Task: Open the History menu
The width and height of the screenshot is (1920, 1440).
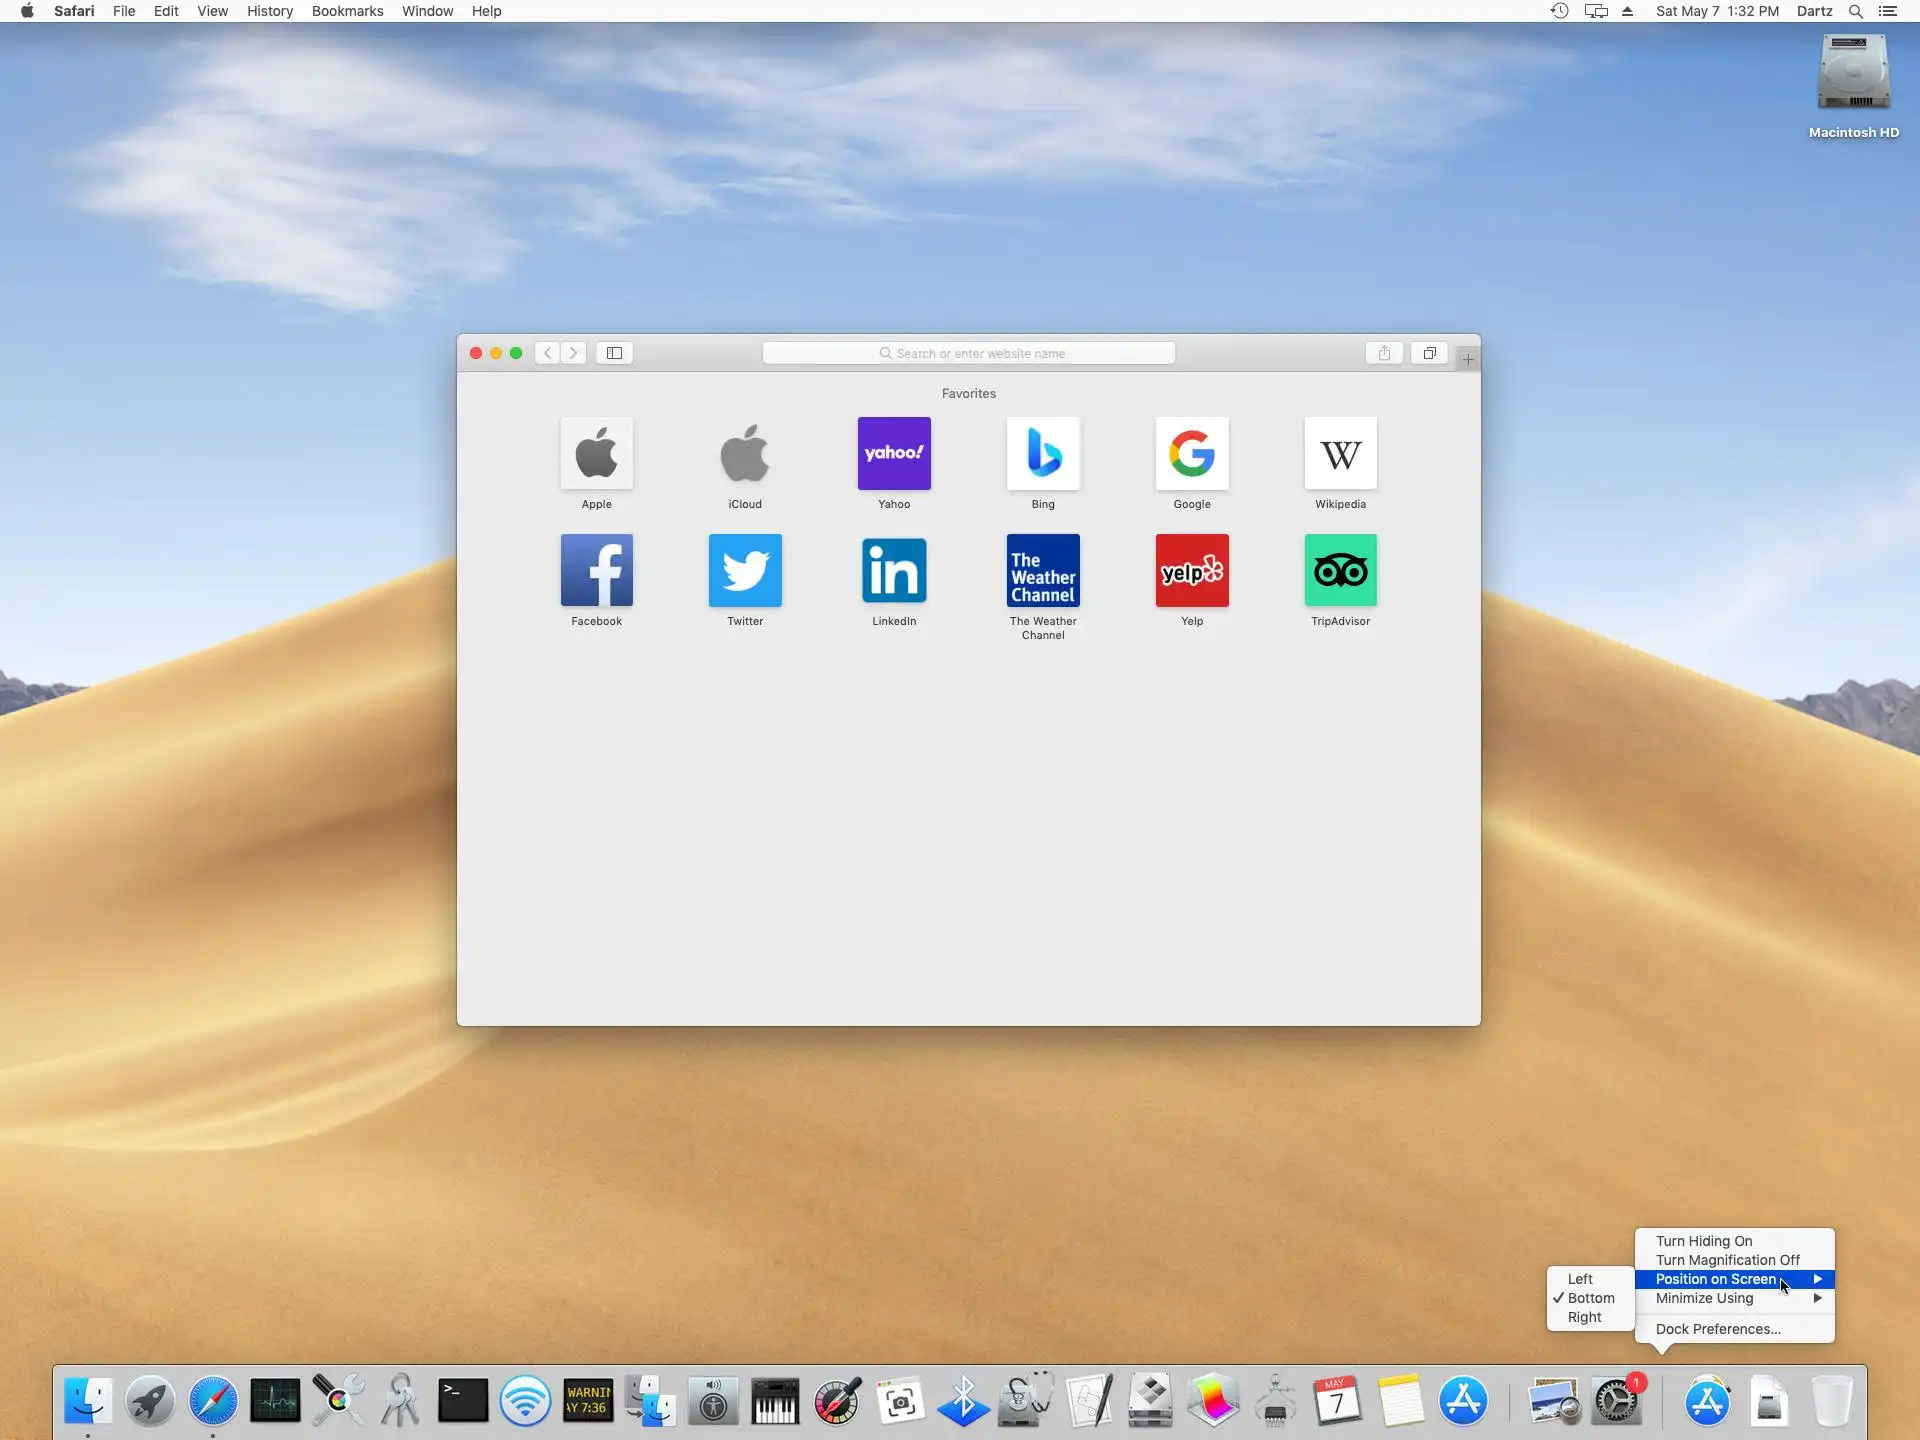Action: [270, 11]
